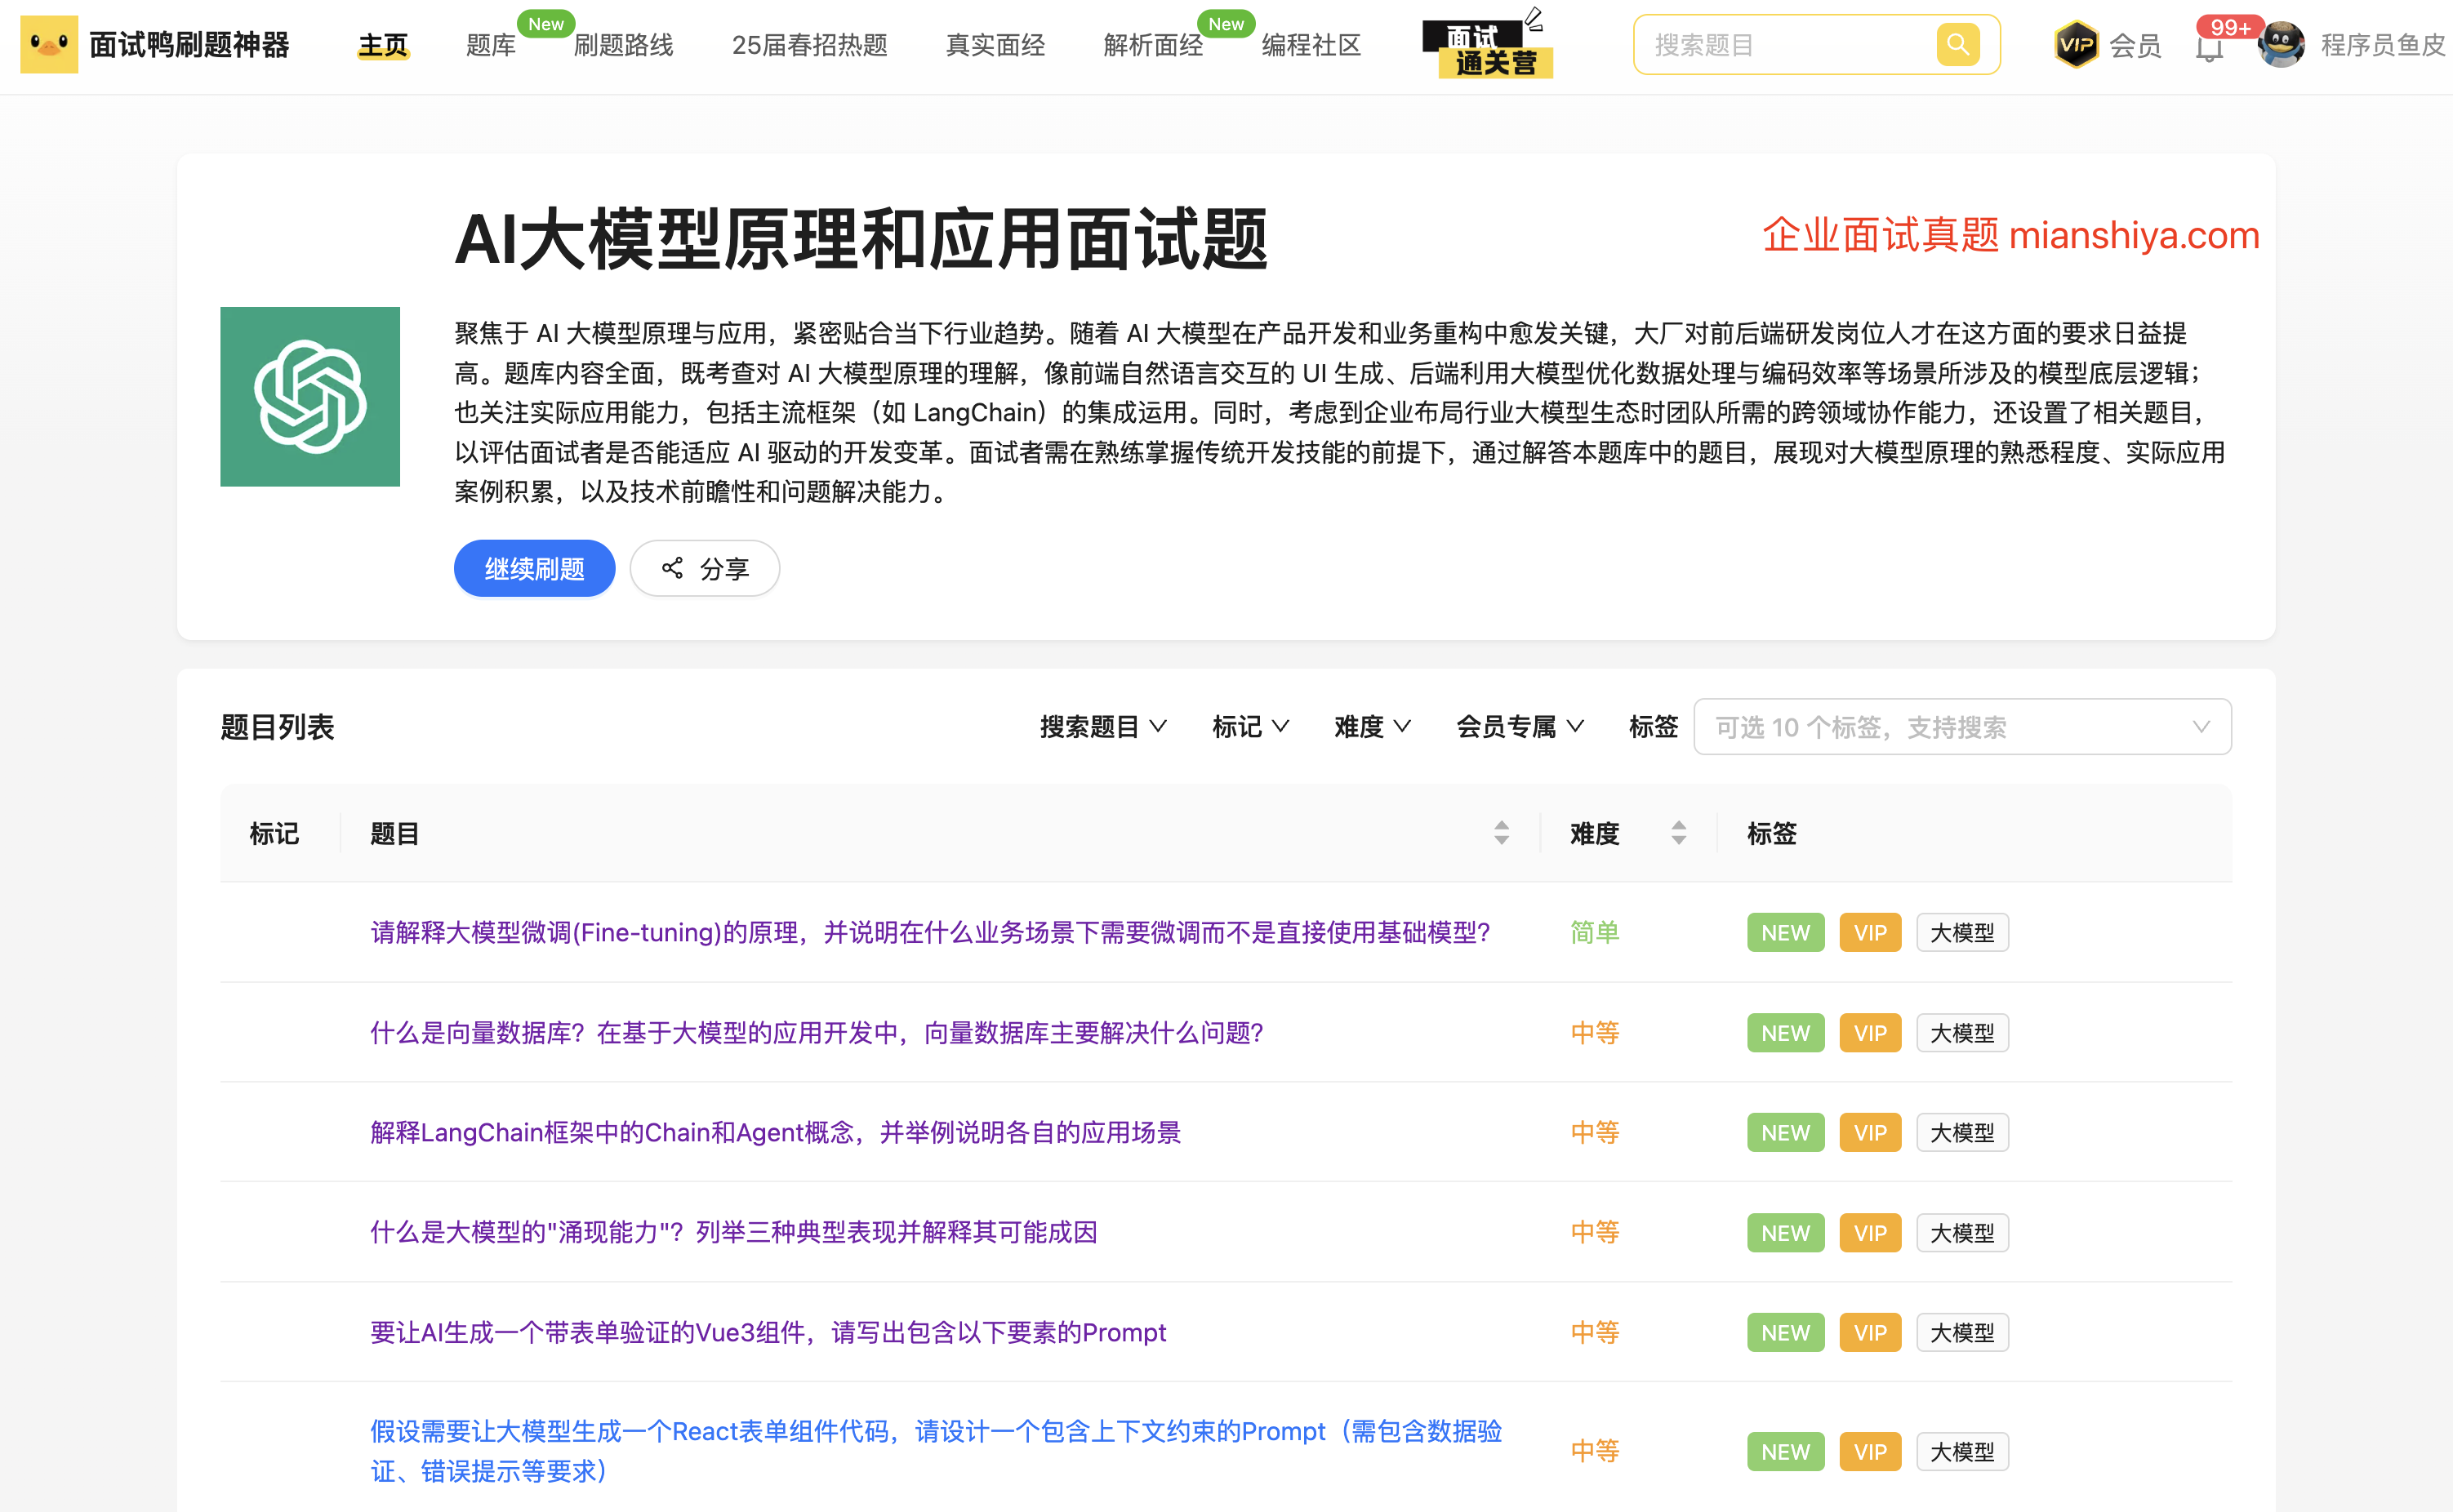Click the search magnifier button
Viewport: 2453px width, 1512px height.
coord(1957,45)
